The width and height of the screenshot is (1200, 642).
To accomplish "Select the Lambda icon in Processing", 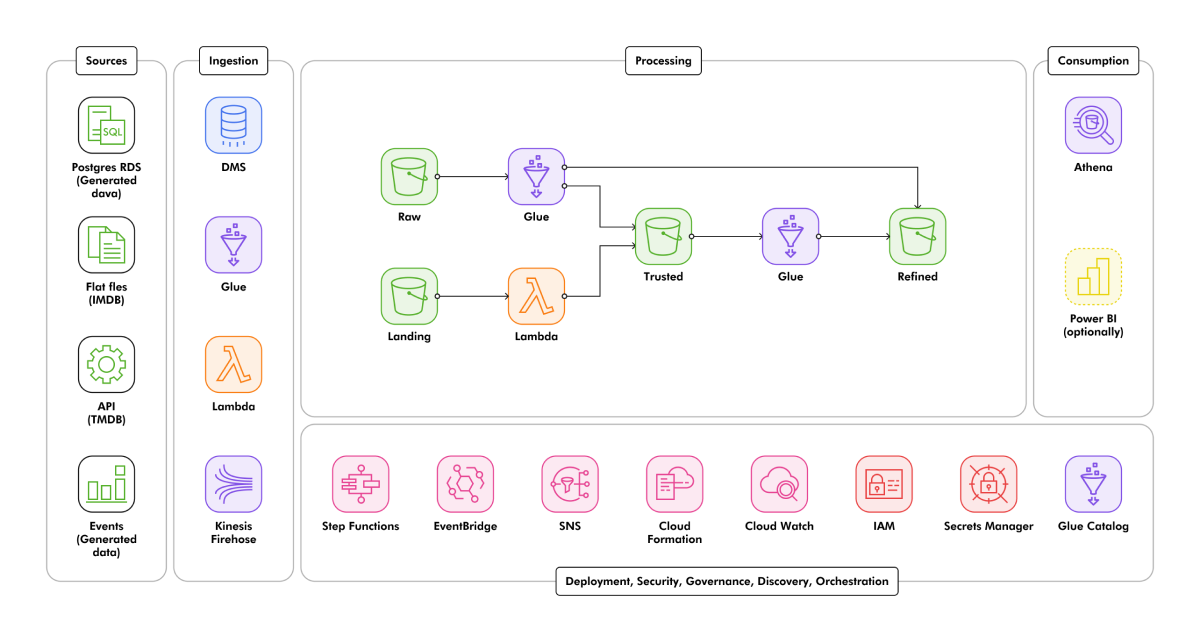I will (x=536, y=296).
